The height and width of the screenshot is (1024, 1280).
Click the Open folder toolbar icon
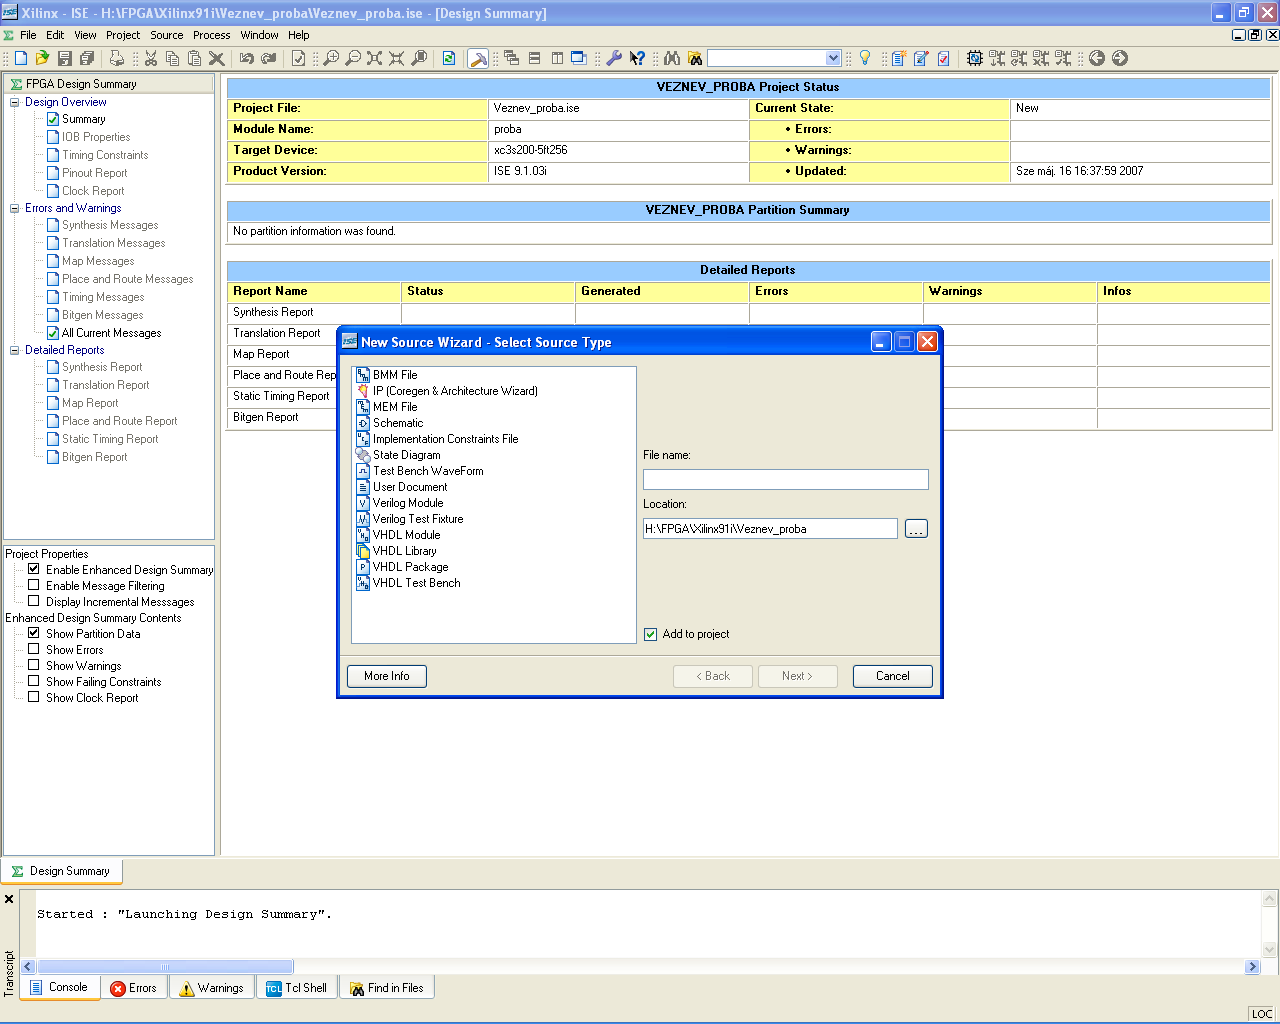pos(42,58)
